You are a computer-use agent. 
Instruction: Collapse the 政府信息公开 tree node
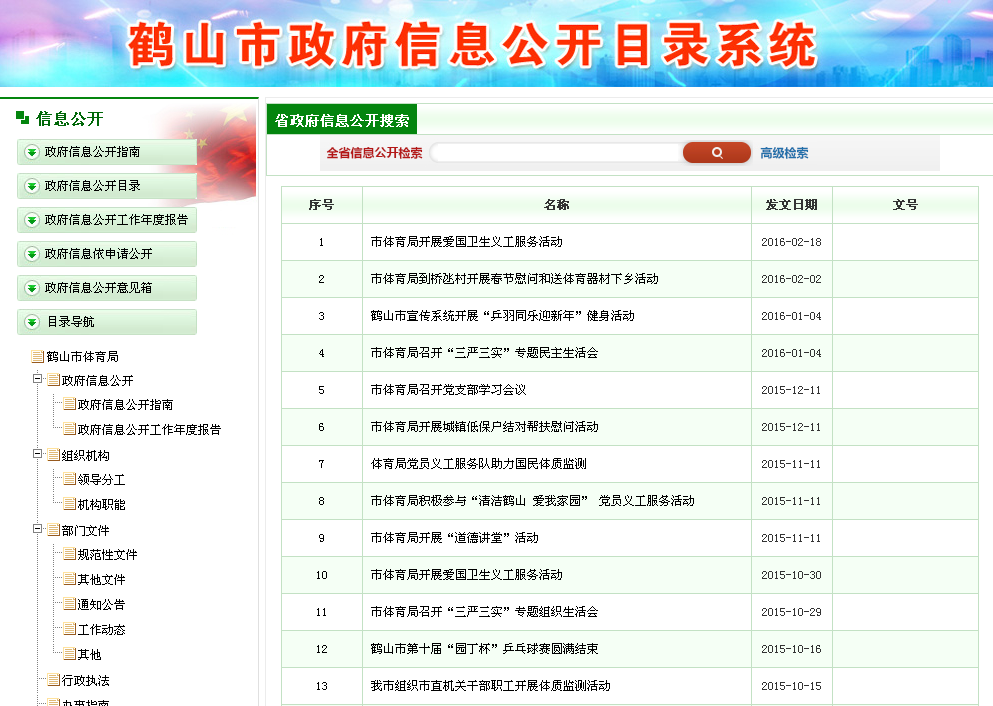[x=38, y=380]
